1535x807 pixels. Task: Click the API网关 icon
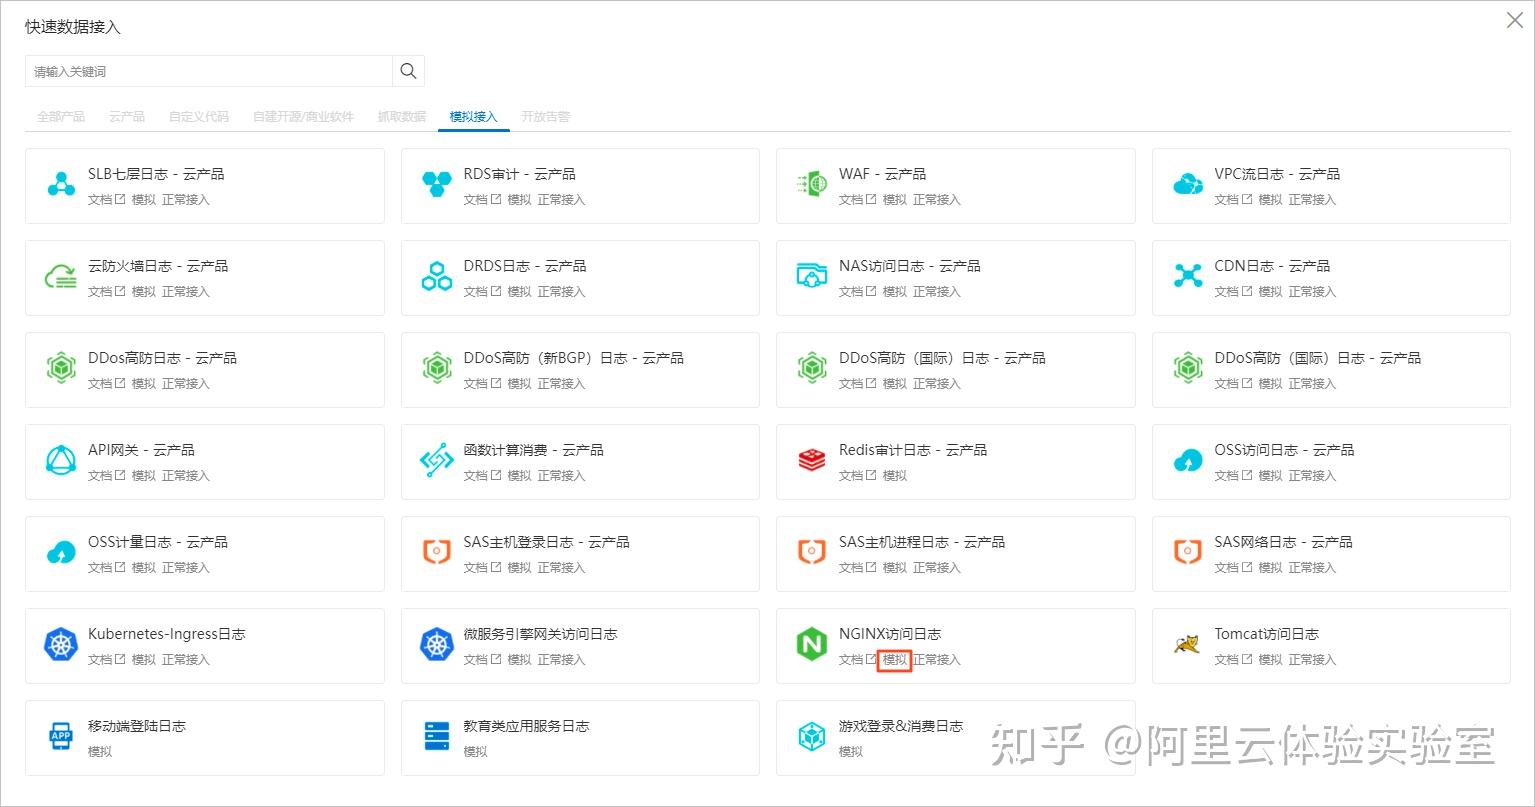[61, 461]
